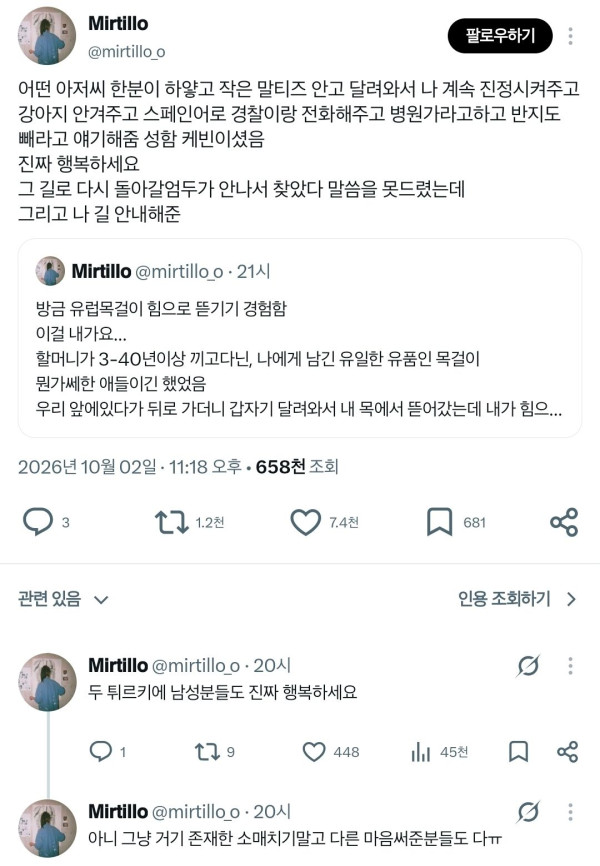This screenshot has width=600, height=866.
Task: Like the first reply with 448 likes
Action: 314,752
